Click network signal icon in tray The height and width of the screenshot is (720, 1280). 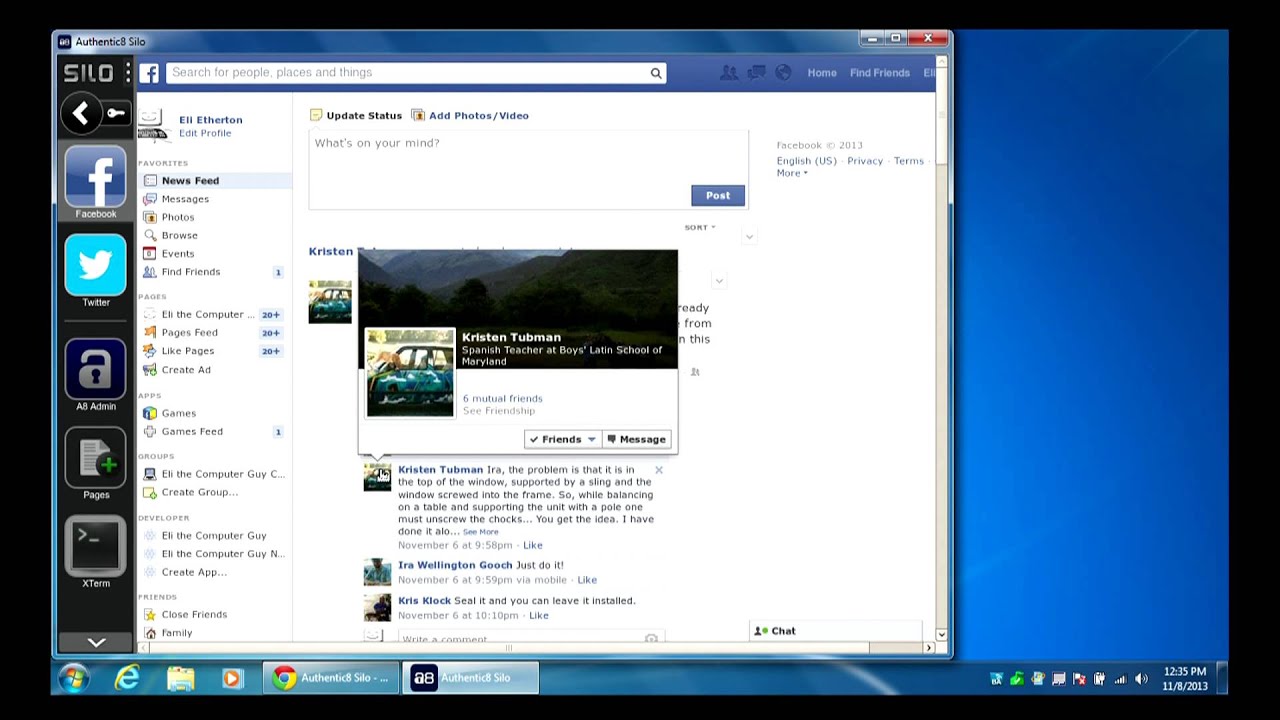[x=1120, y=679]
